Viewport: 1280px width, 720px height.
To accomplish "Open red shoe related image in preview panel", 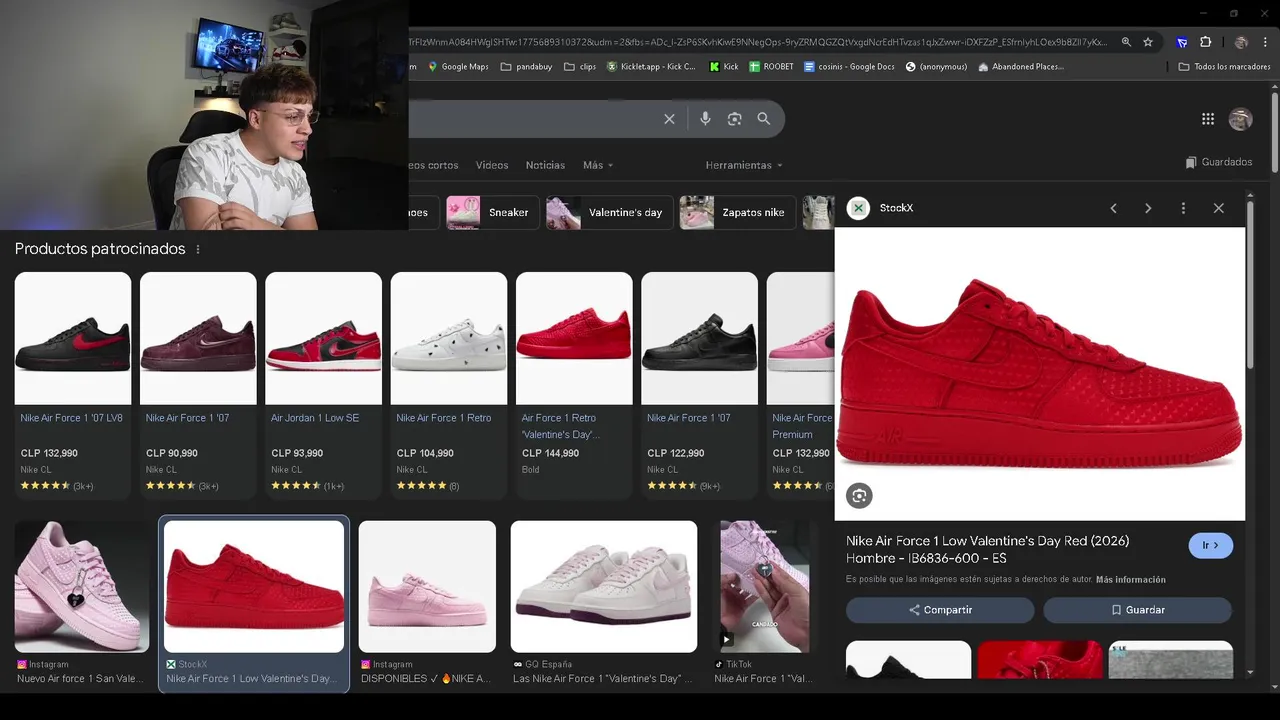I will pyautogui.click(x=1040, y=660).
